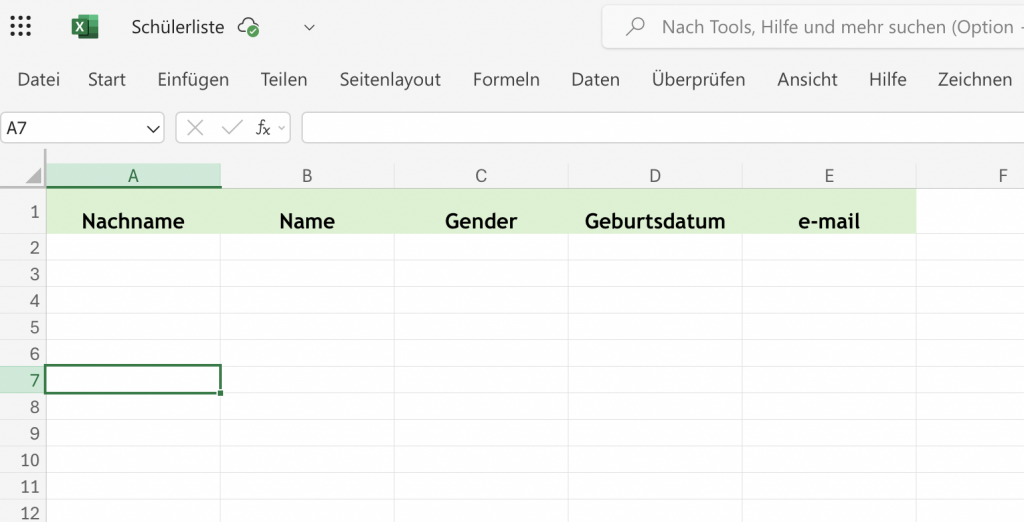Click the checkmark enter icon by formula bar

tap(232, 128)
